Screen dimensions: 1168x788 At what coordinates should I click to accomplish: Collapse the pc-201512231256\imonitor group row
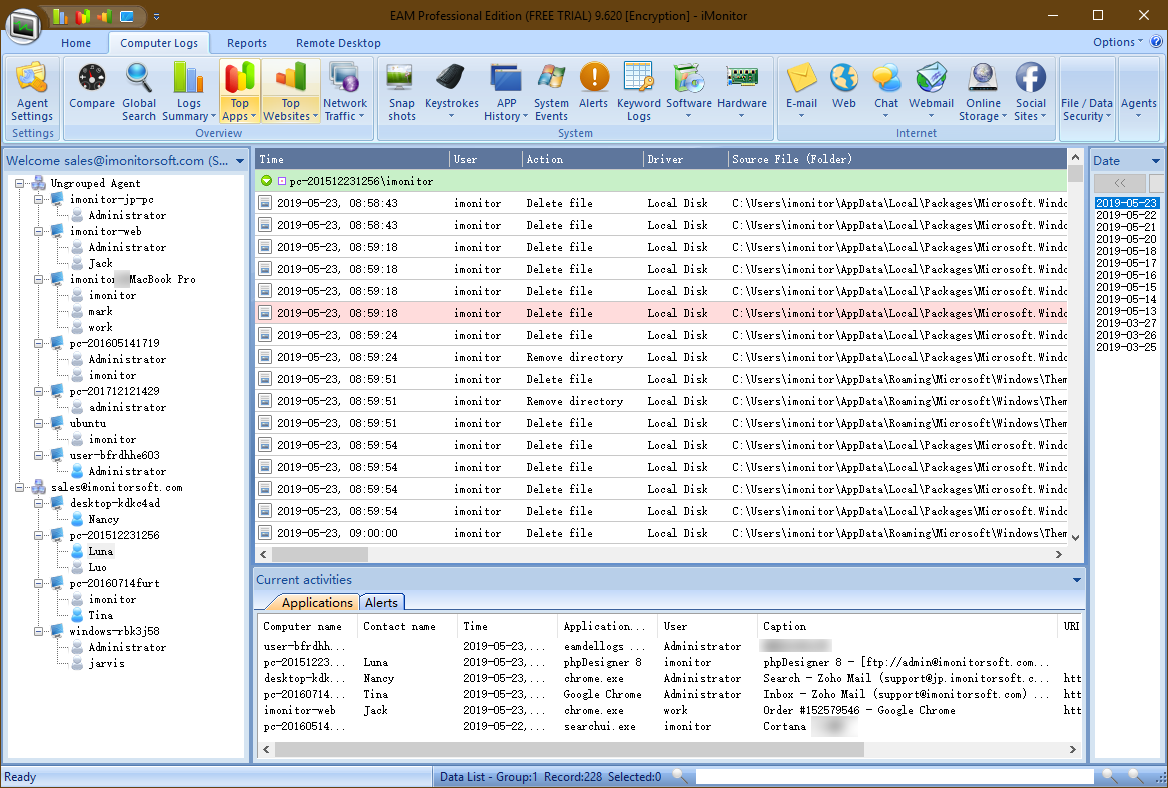pyautogui.click(x=282, y=181)
